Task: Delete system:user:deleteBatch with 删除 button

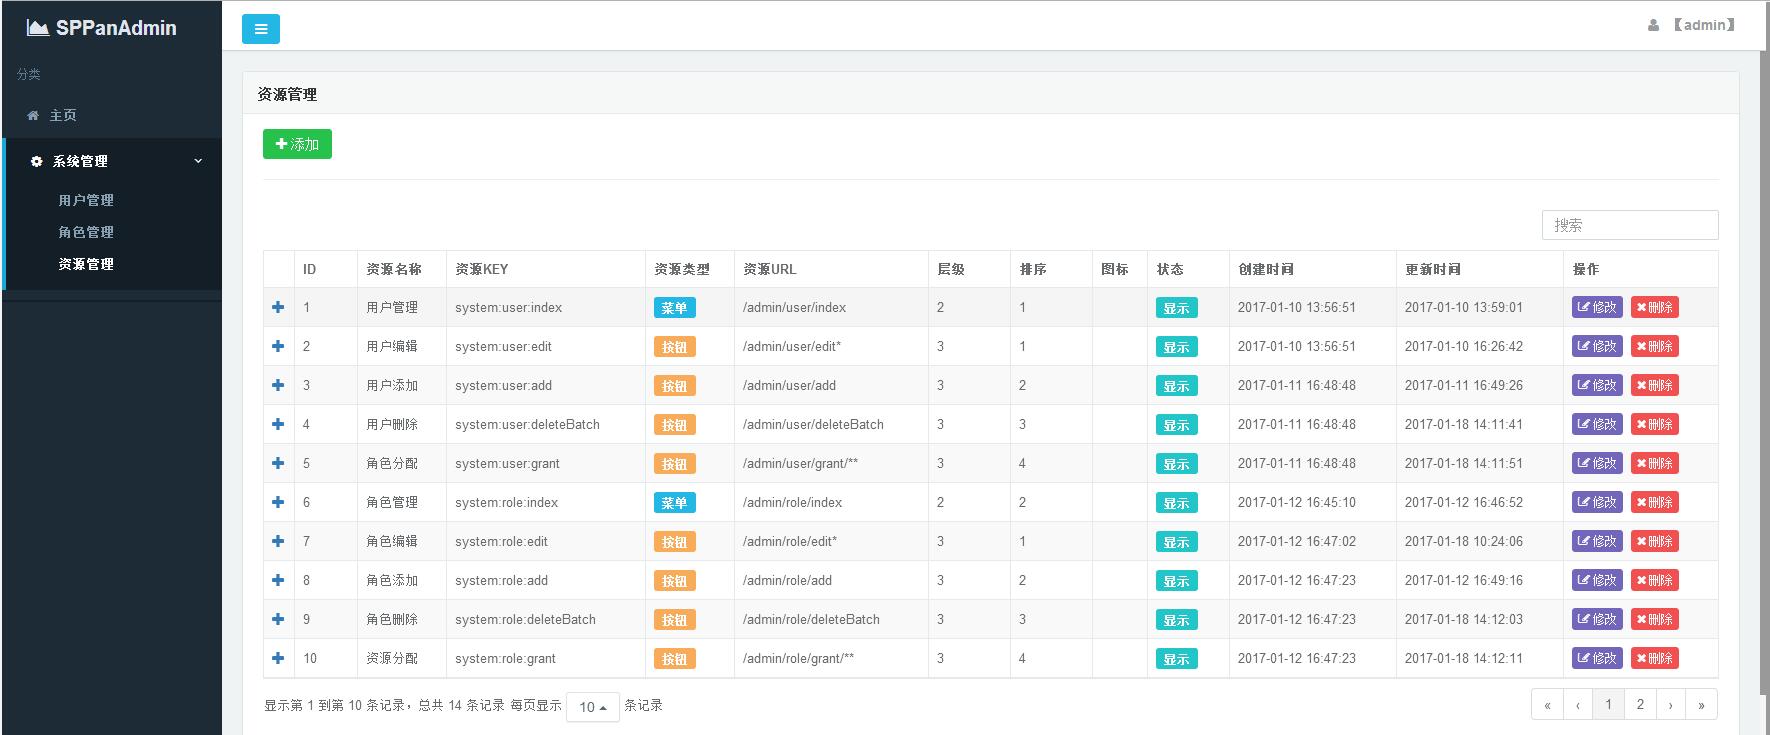Action: tap(1654, 424)
